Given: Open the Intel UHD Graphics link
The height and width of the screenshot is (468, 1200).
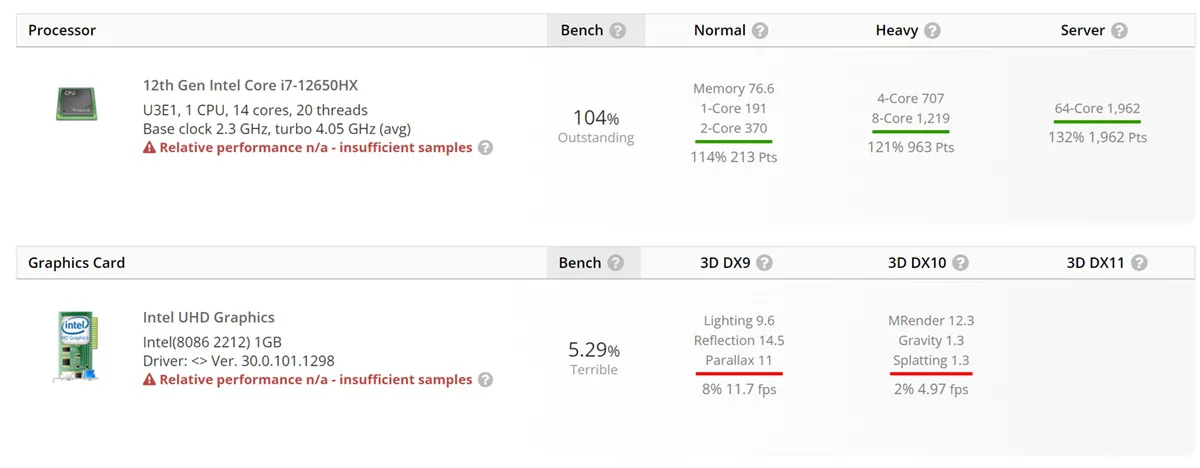Looking at the screenshot, I should click(x=209, y=318).
